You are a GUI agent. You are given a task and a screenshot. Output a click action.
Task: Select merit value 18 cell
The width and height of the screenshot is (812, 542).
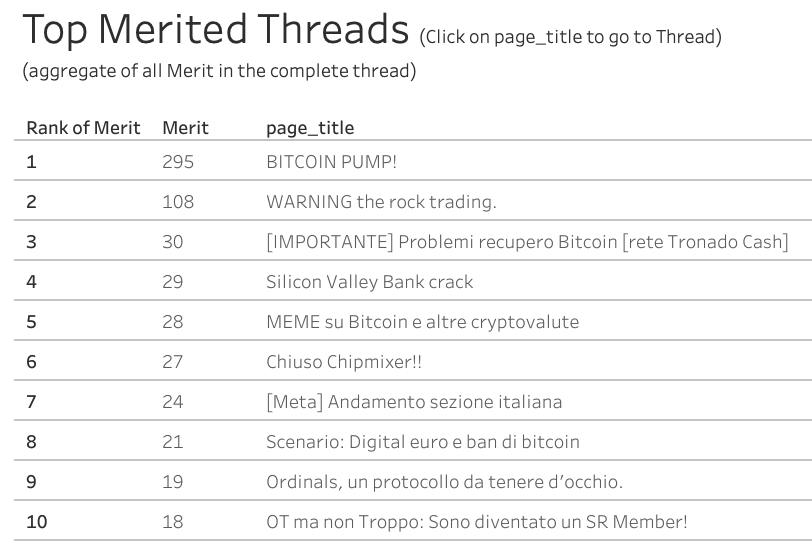click(172, 522)
